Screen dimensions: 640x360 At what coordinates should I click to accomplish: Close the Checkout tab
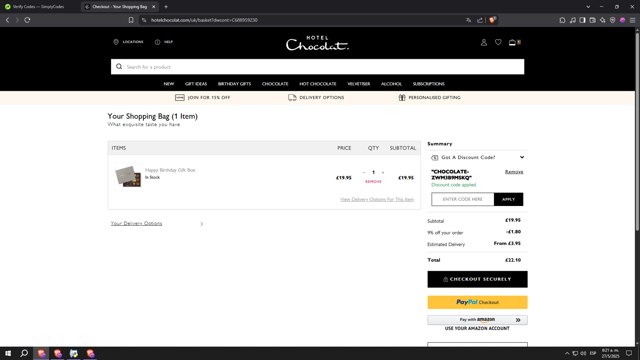(x=153, y=7)
